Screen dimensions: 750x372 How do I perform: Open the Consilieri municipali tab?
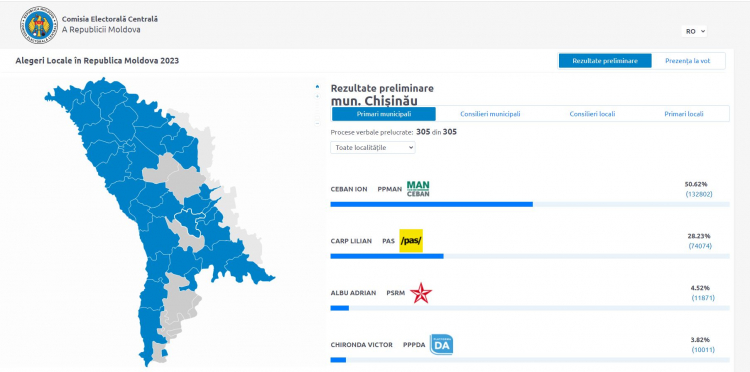click(490, 114)
